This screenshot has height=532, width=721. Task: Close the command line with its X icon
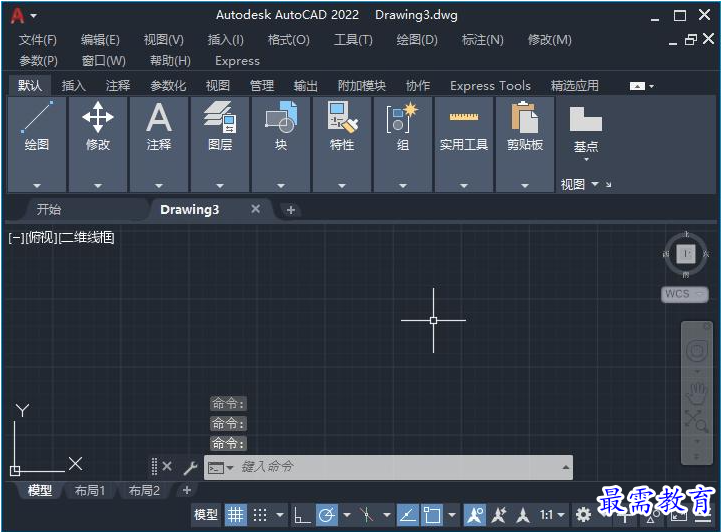(167, 467)
